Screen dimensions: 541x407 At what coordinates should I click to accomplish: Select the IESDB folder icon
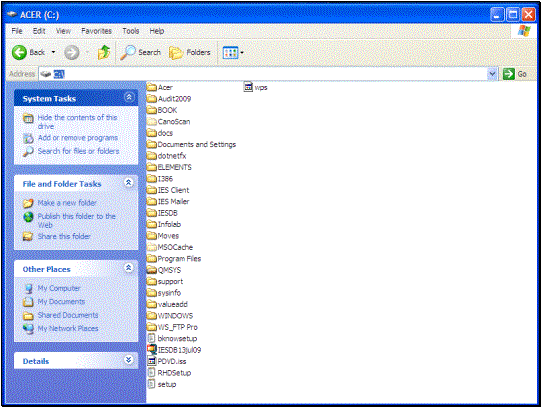(152, 213)
